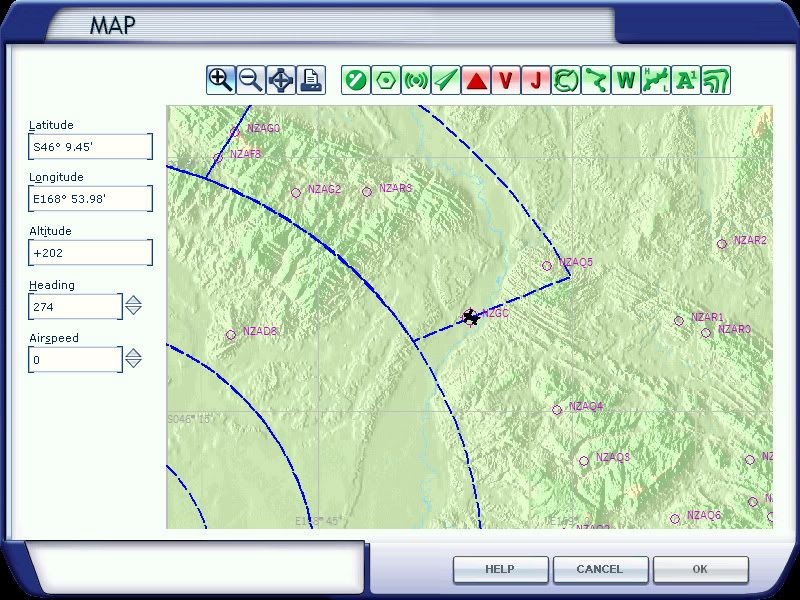Screen dimensions: 800x600
Task: Decrease airspeed with down arrow
Action: (x=133, y=363)
